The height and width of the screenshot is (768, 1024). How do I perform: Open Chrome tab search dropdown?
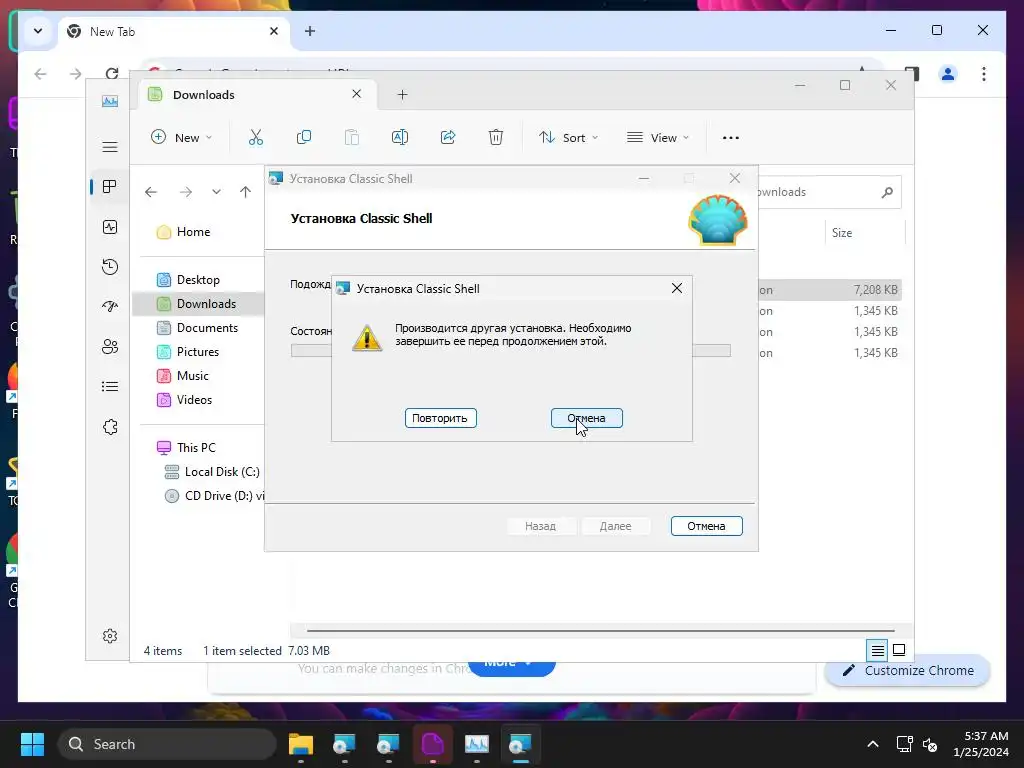pyautogui.click(x=38, y=31)
